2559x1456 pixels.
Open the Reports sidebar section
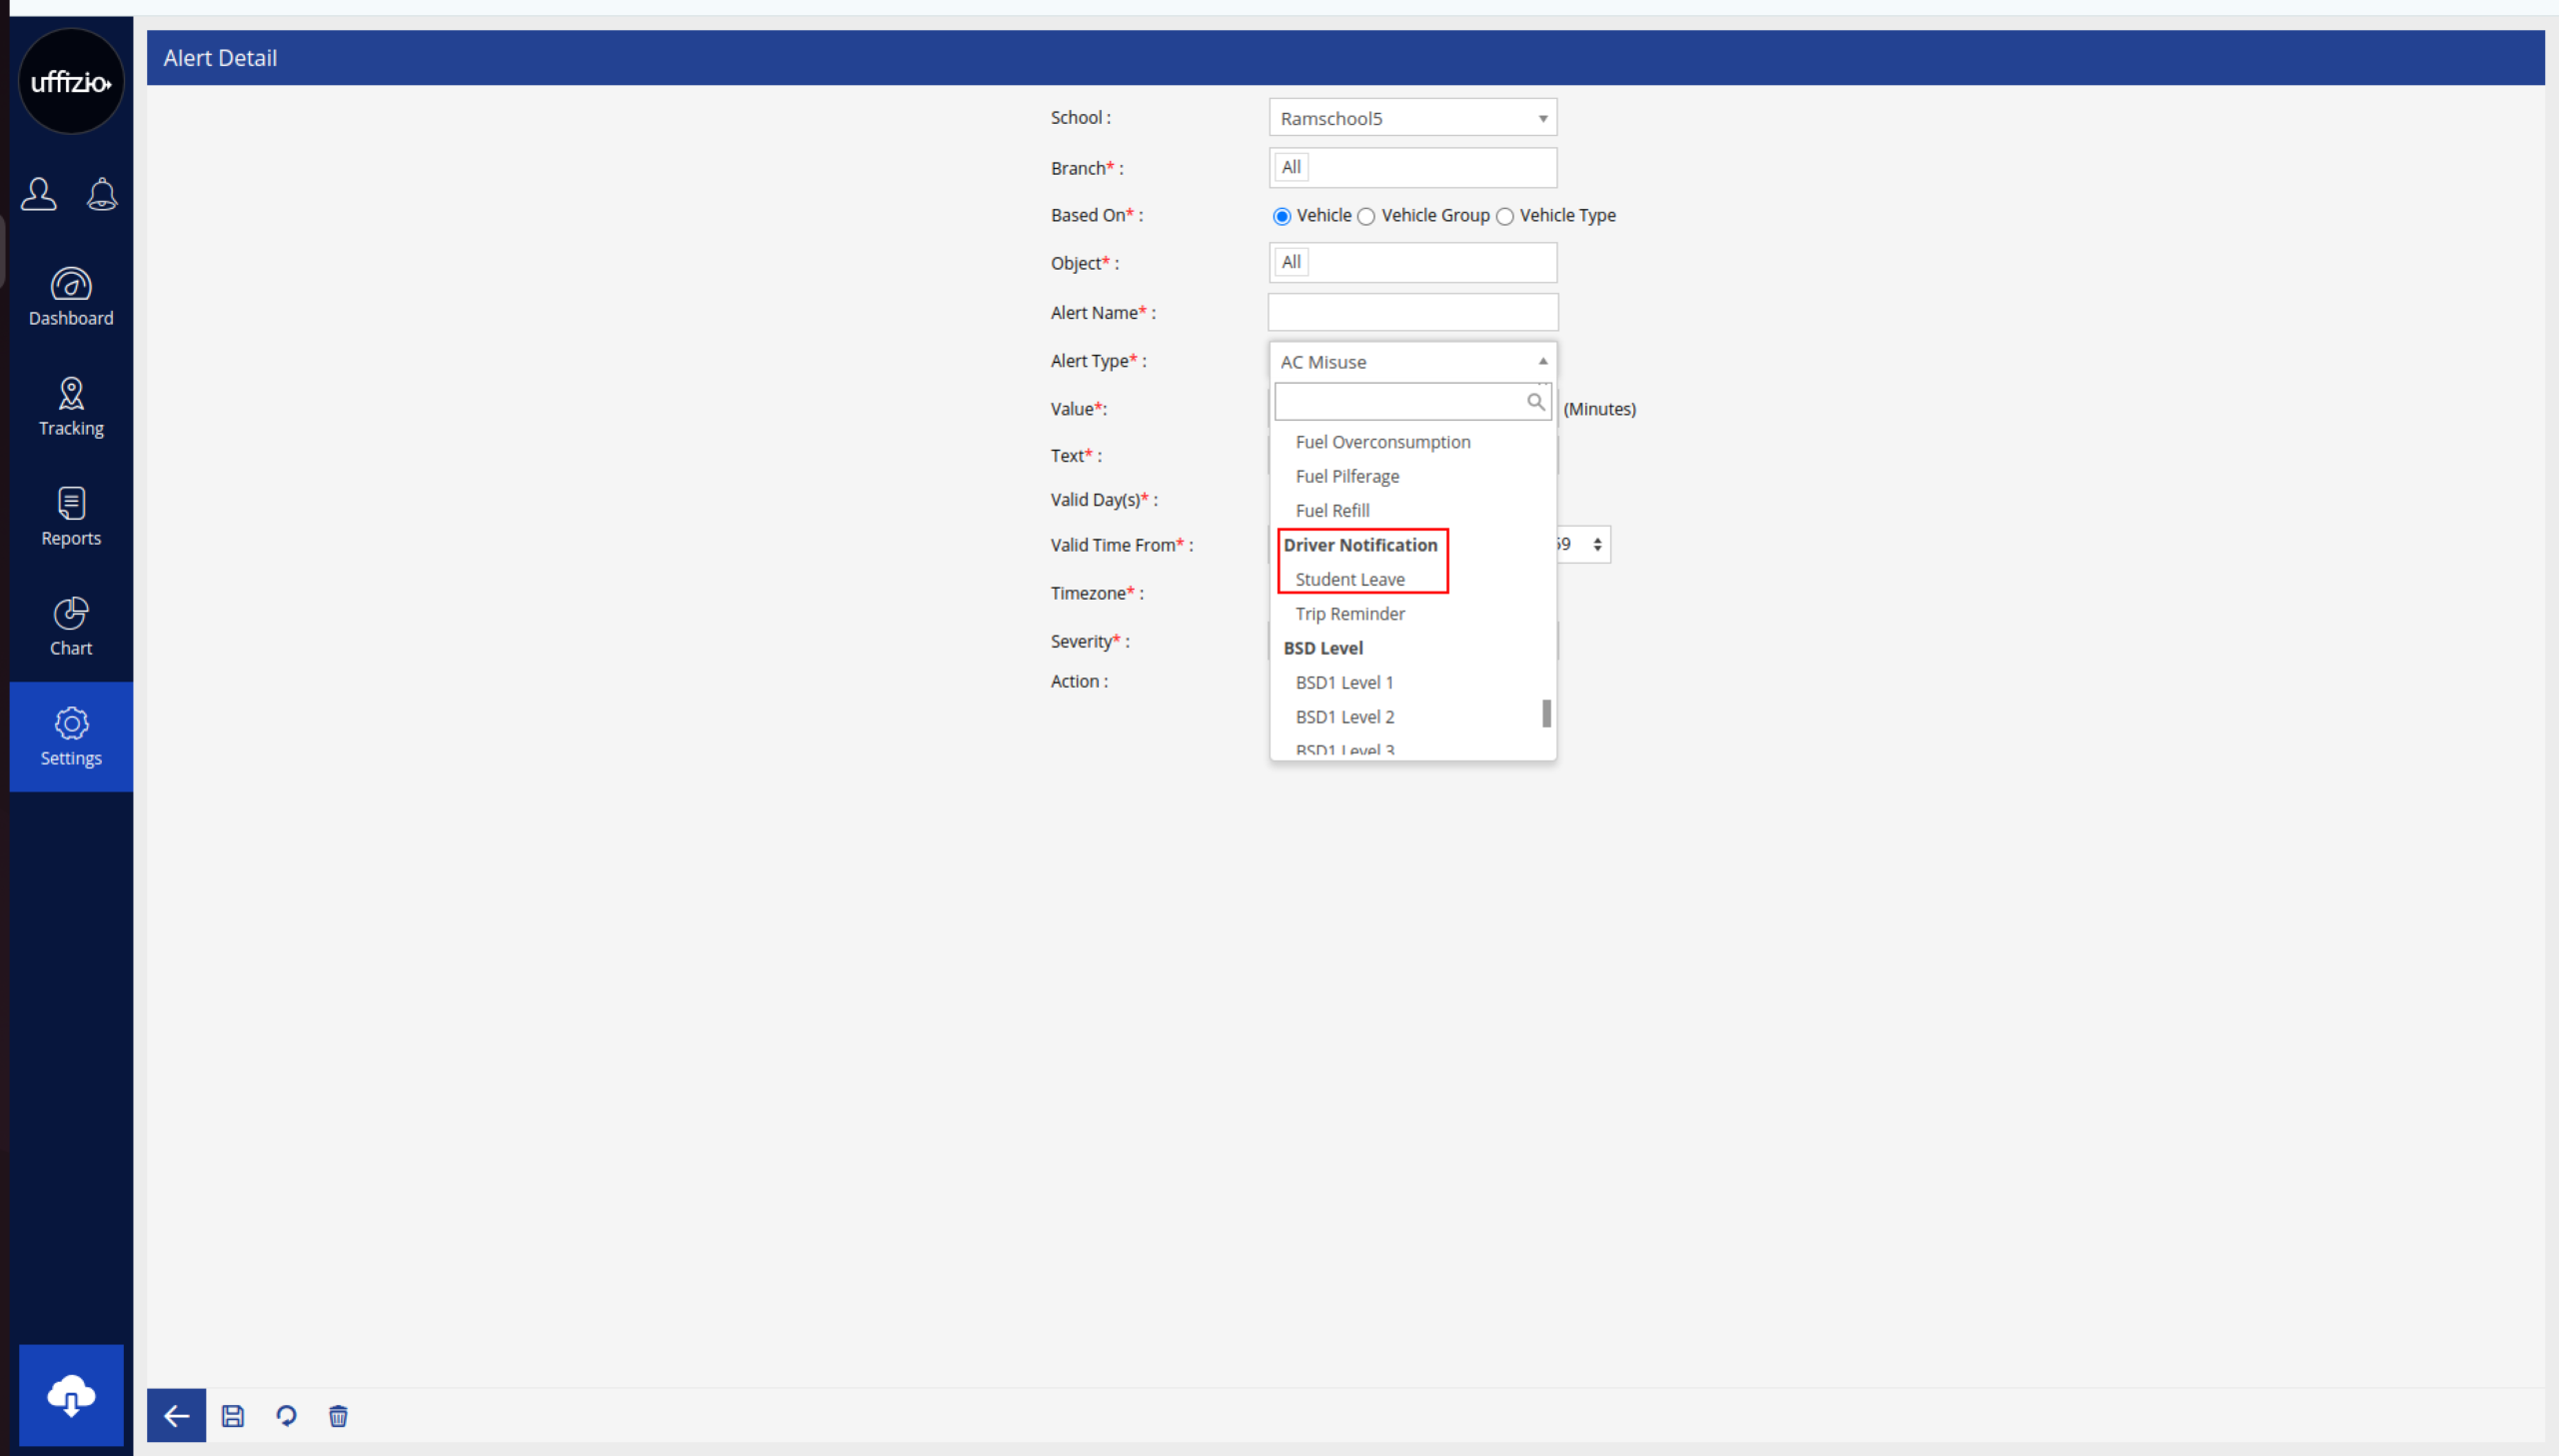click(71, 517)
